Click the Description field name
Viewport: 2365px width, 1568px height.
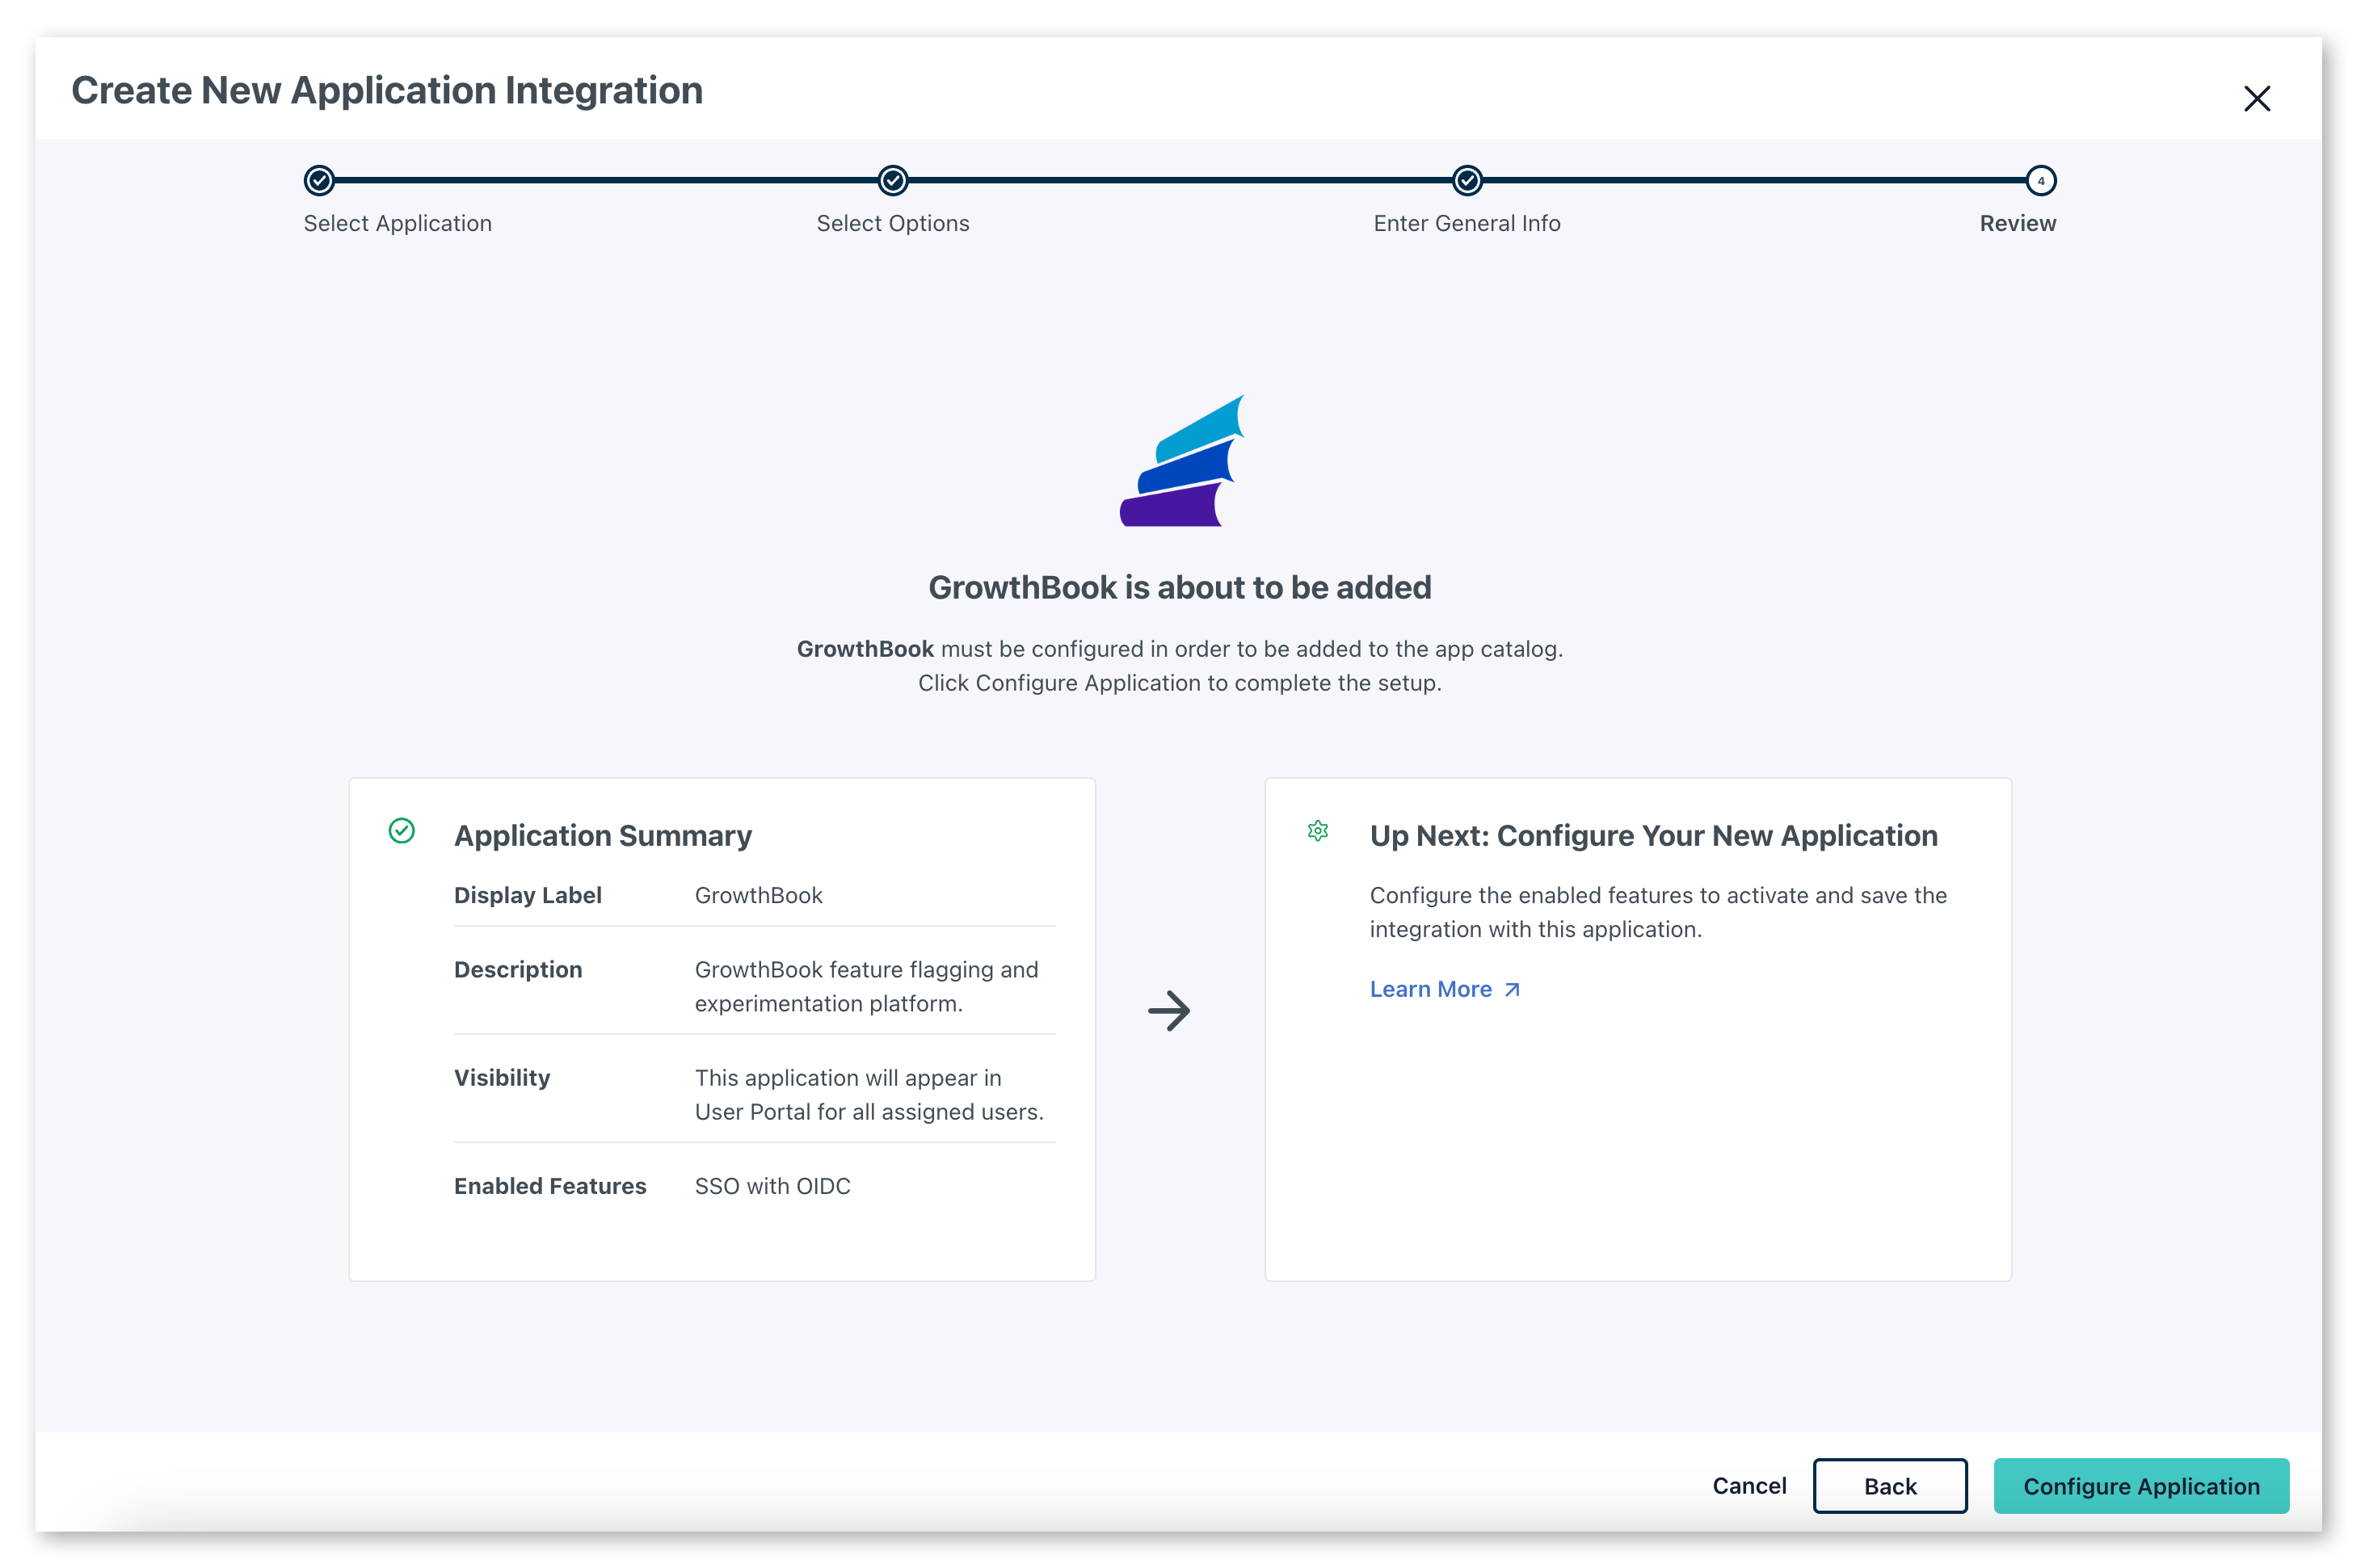click(518, 969)
